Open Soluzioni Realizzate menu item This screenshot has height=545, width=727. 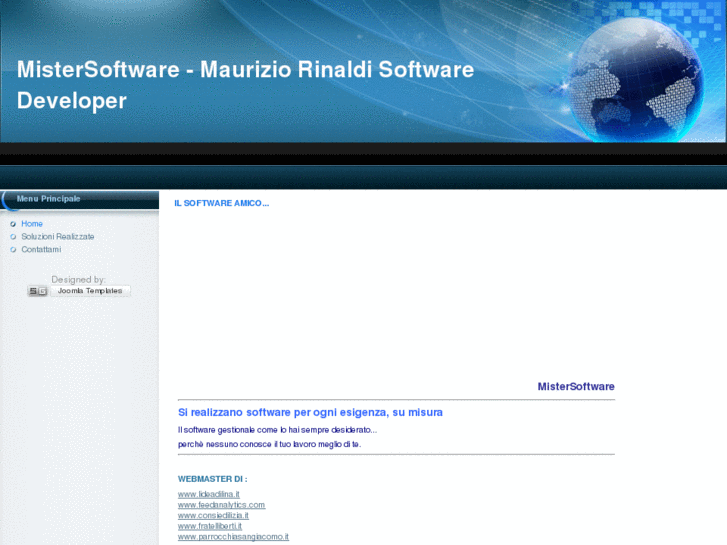click(x=57, y=237)
